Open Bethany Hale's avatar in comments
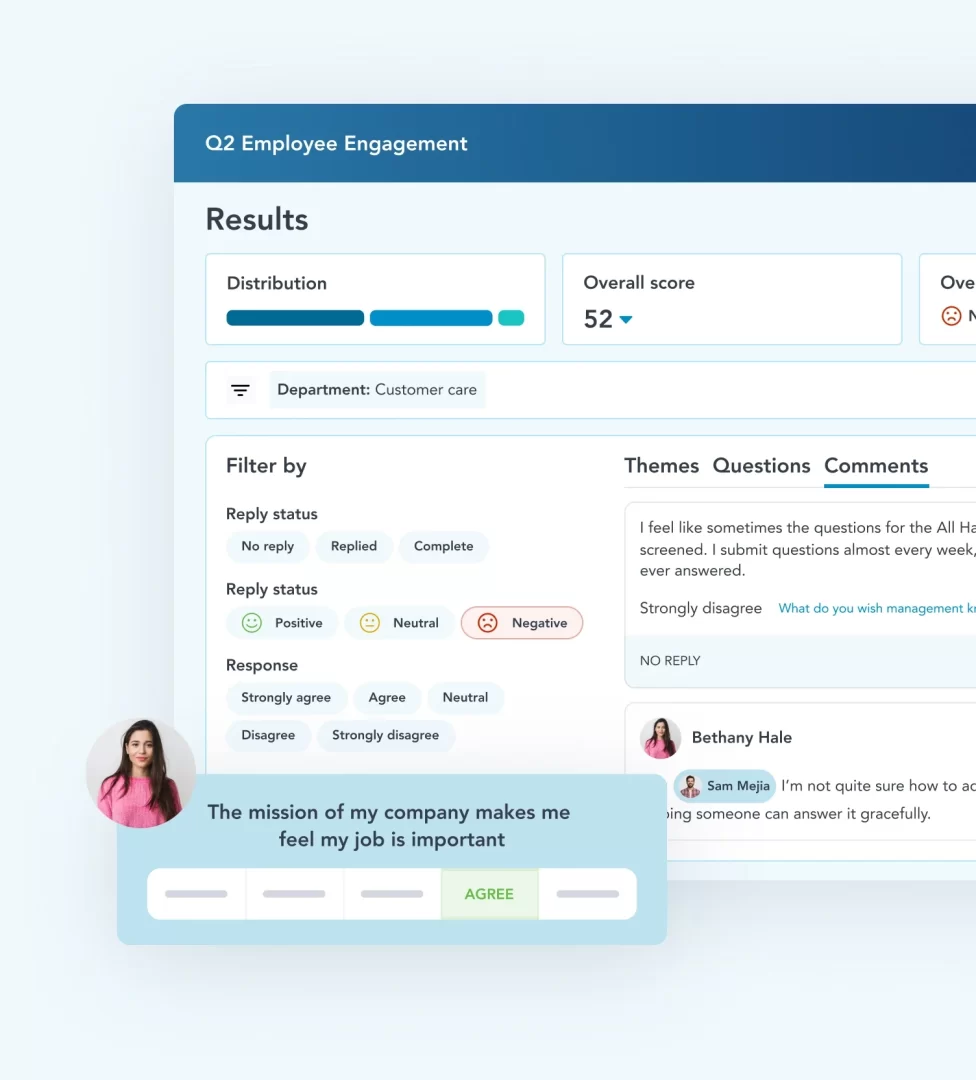 pos(661,738)
